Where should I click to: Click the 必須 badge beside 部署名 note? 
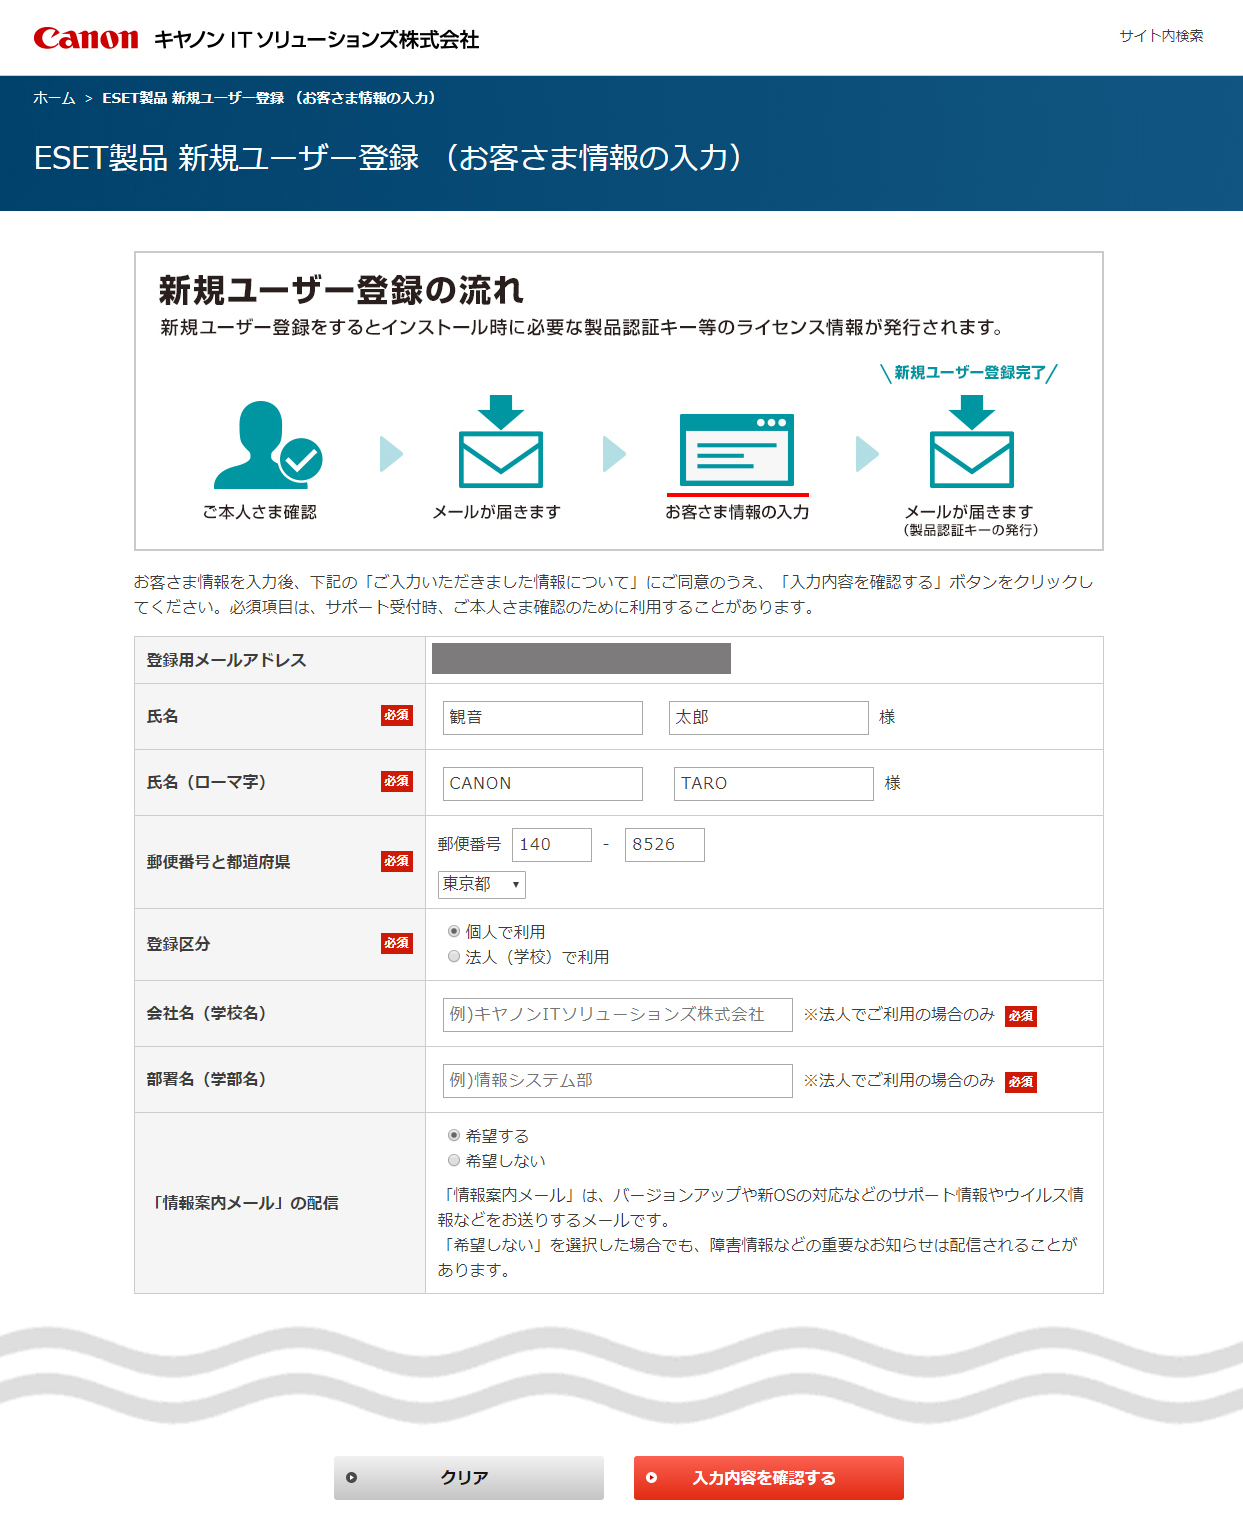pyautogui.click(x=1021, y=1082)
